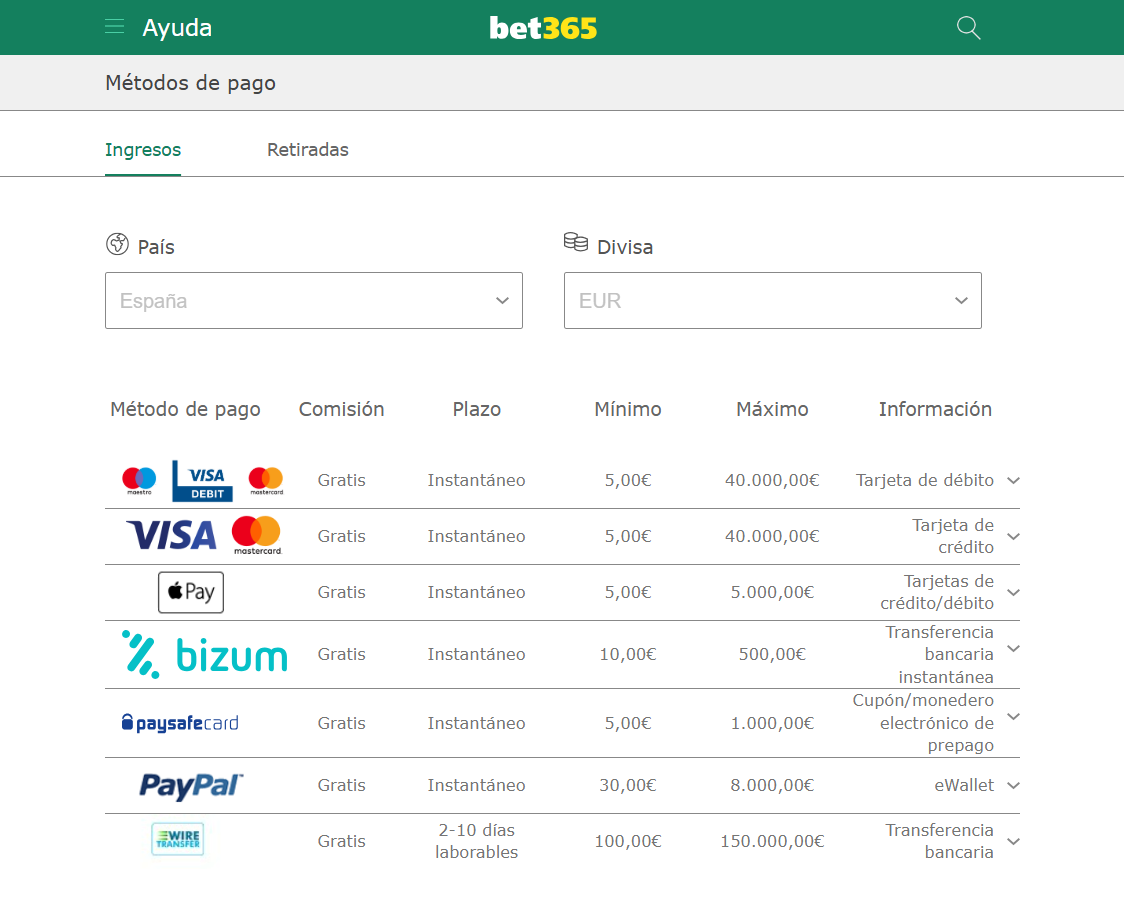
Task: Click the Divisa field label
Action: tap(625, 247)
